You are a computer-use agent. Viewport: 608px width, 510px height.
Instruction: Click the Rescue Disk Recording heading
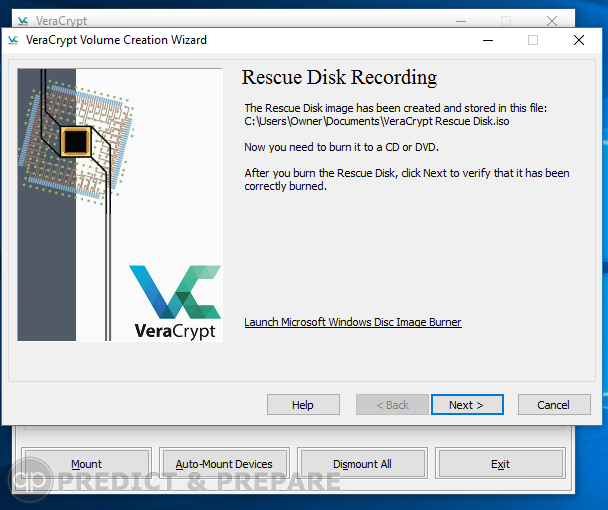339,77
